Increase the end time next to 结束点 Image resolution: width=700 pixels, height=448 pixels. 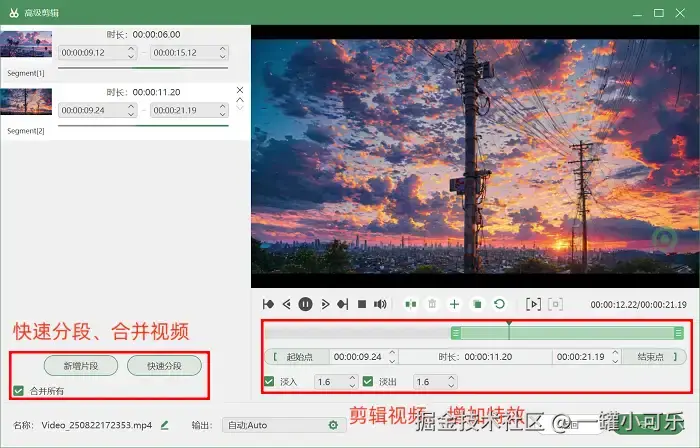coord(615,353)
